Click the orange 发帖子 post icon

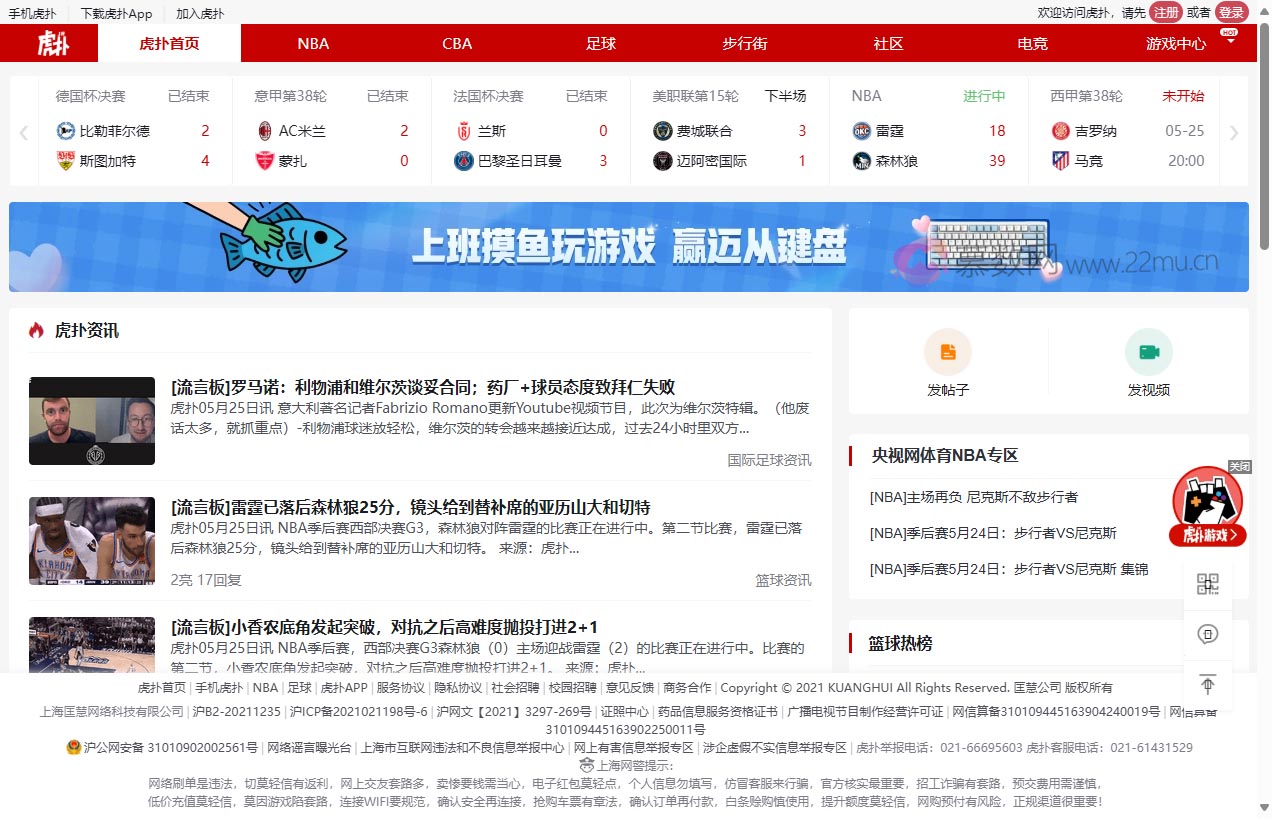947,352
